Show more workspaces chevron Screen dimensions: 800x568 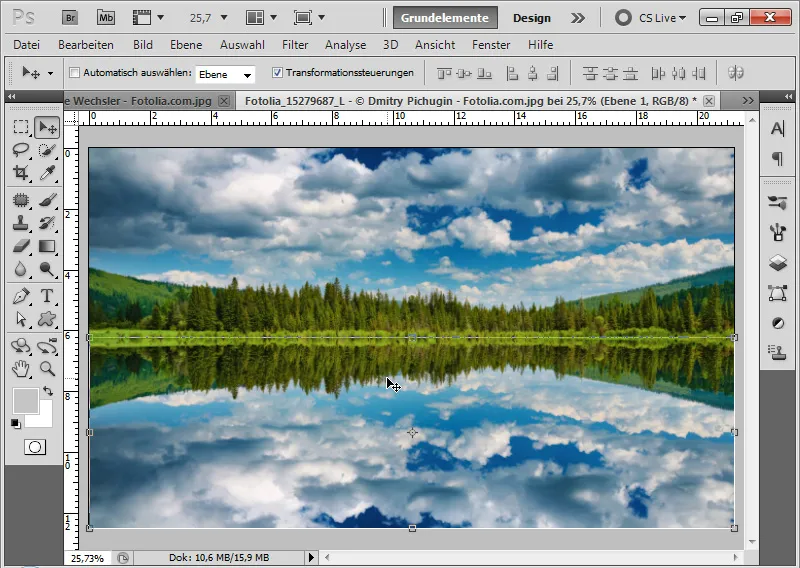[x=578, y=18]
